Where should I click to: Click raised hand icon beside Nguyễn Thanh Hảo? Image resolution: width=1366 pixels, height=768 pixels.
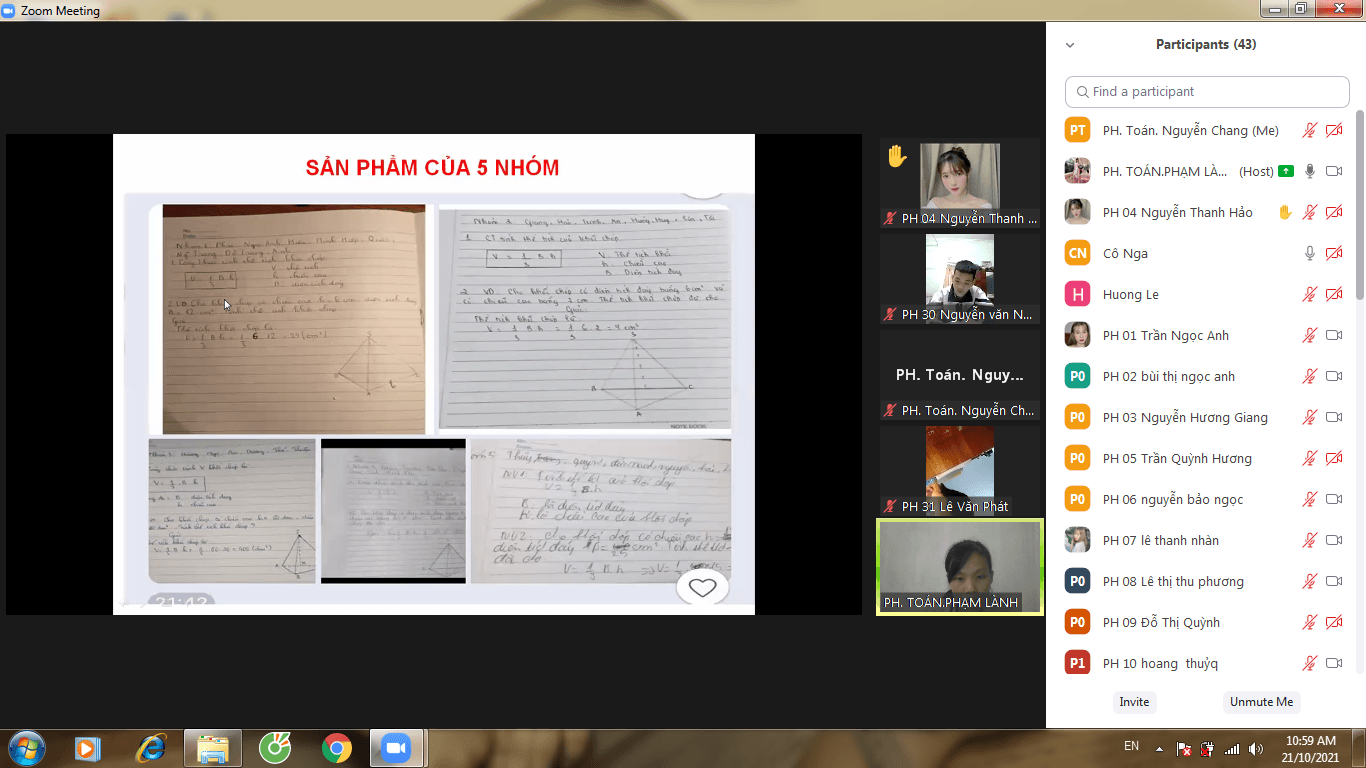(1285, 212)
